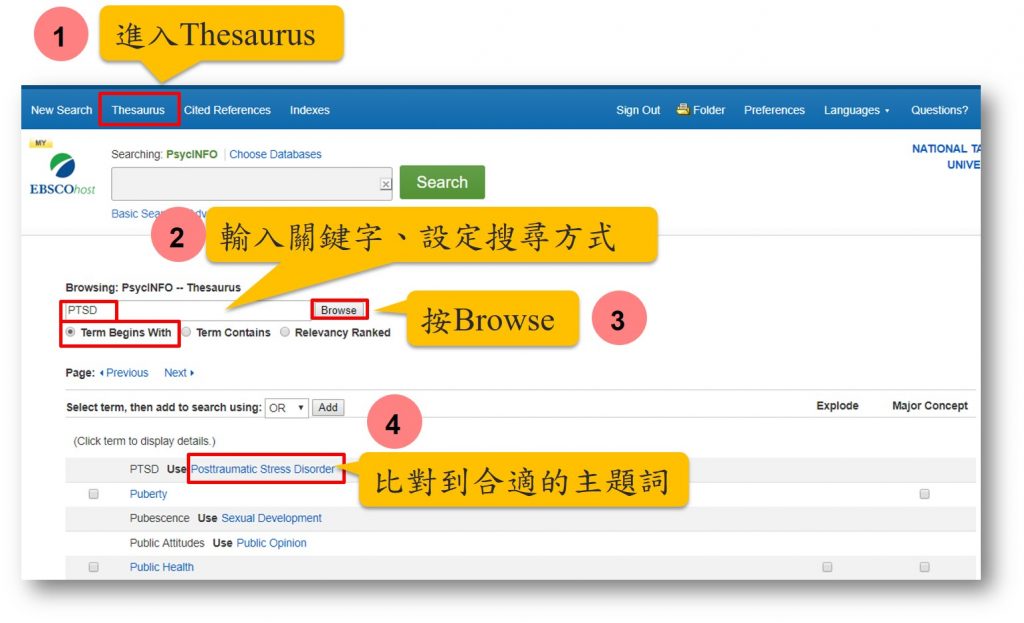Click Sign Out link
The width and height of the screenshot is (1024, 623).
pyautogui.click(x=638, y=110)
